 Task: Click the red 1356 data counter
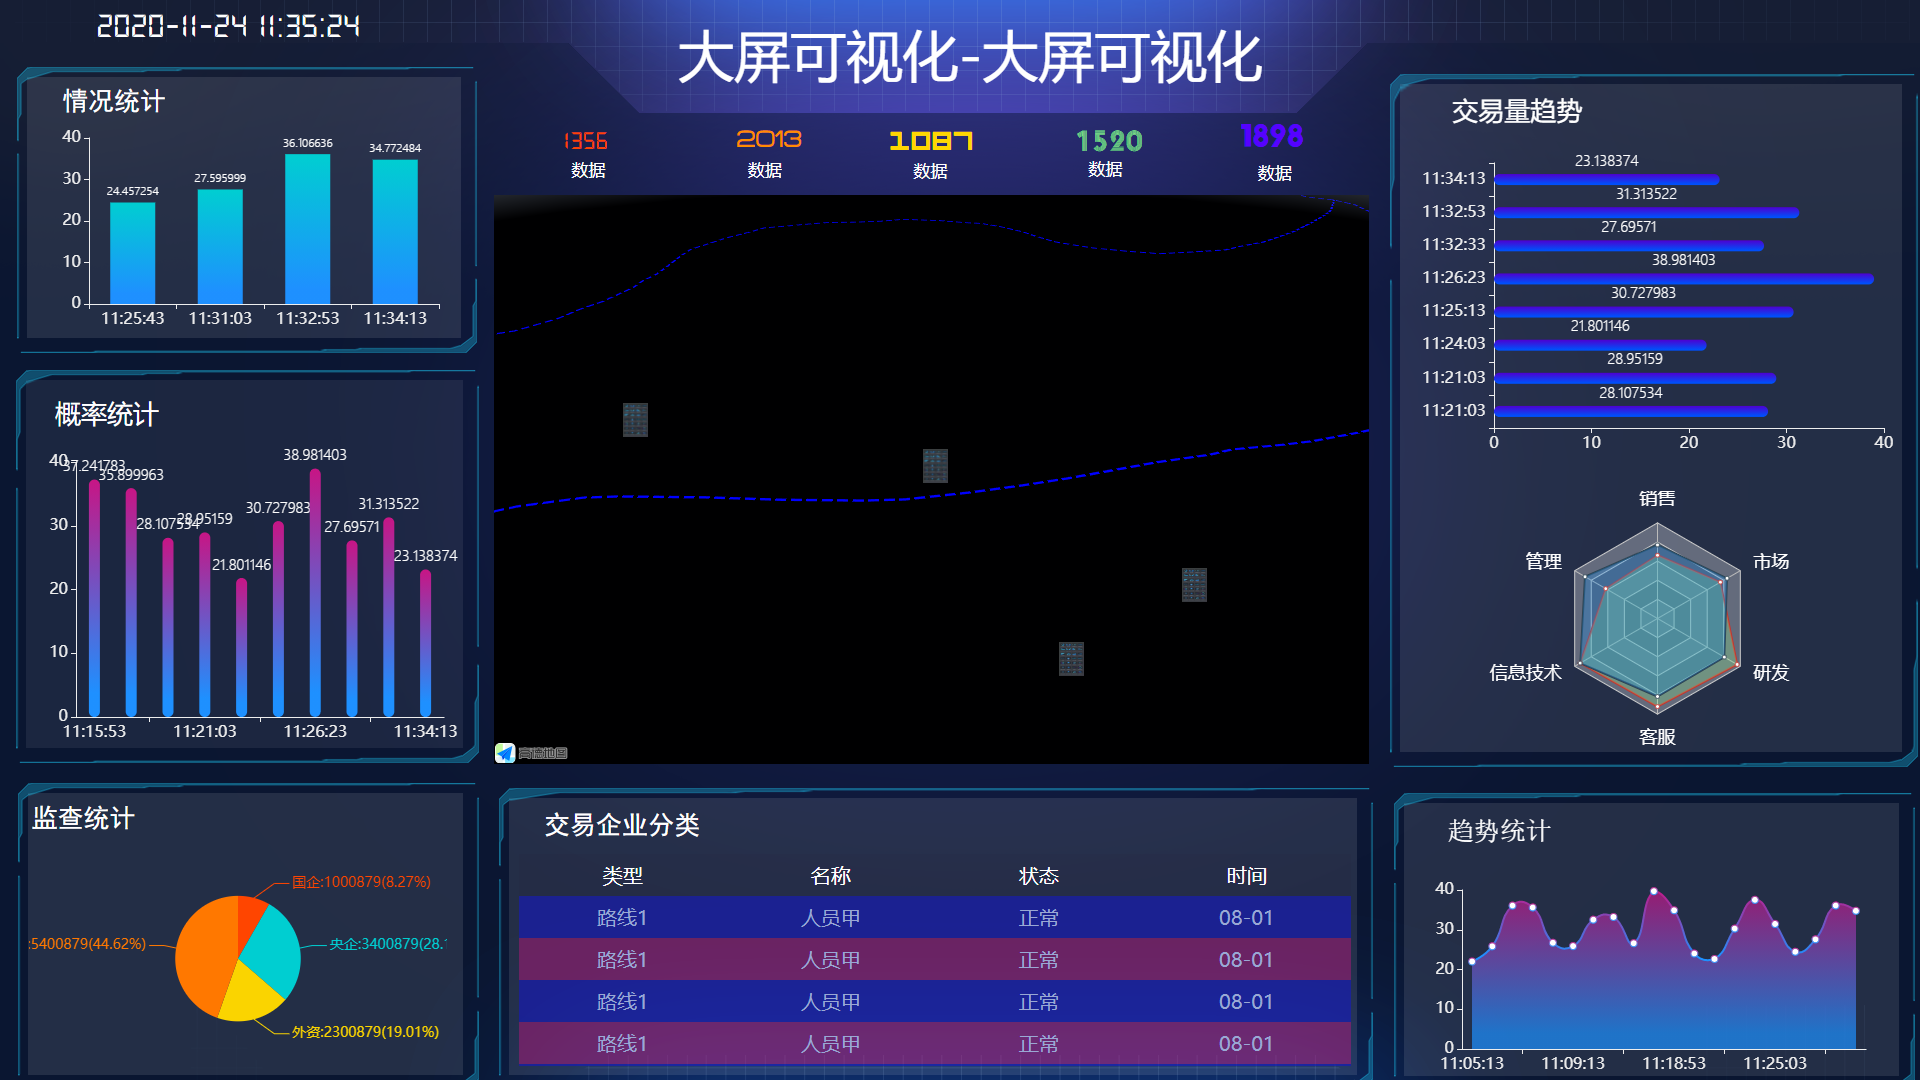point(586,141)
